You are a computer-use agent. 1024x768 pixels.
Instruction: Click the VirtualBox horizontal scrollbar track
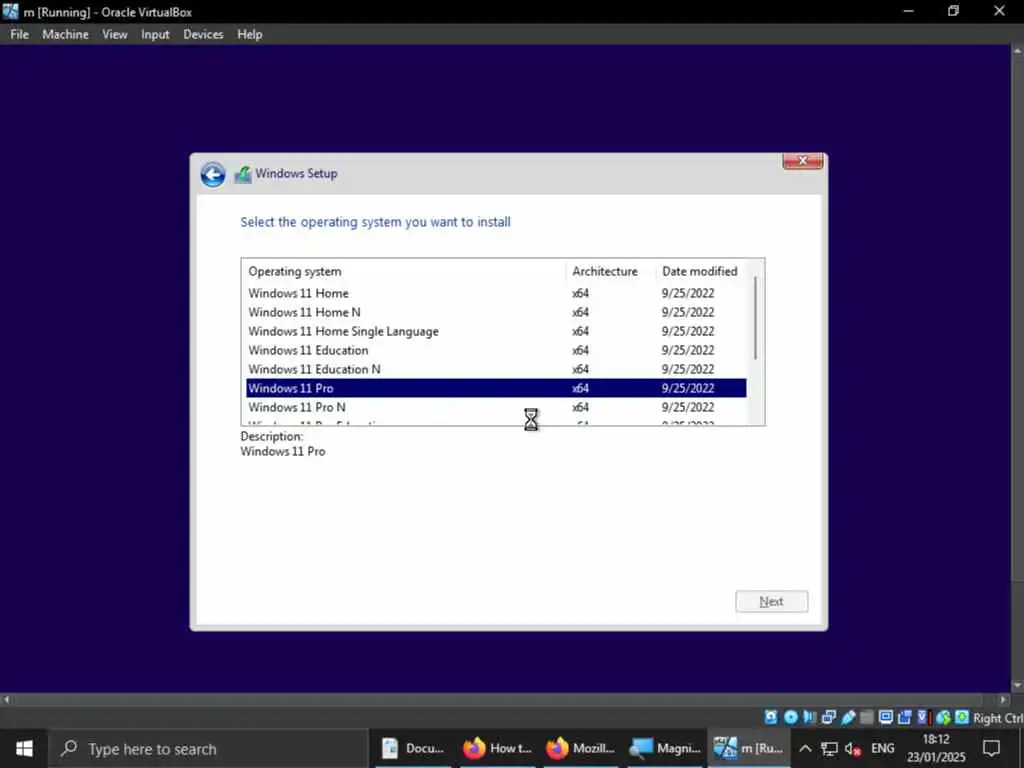503,699
